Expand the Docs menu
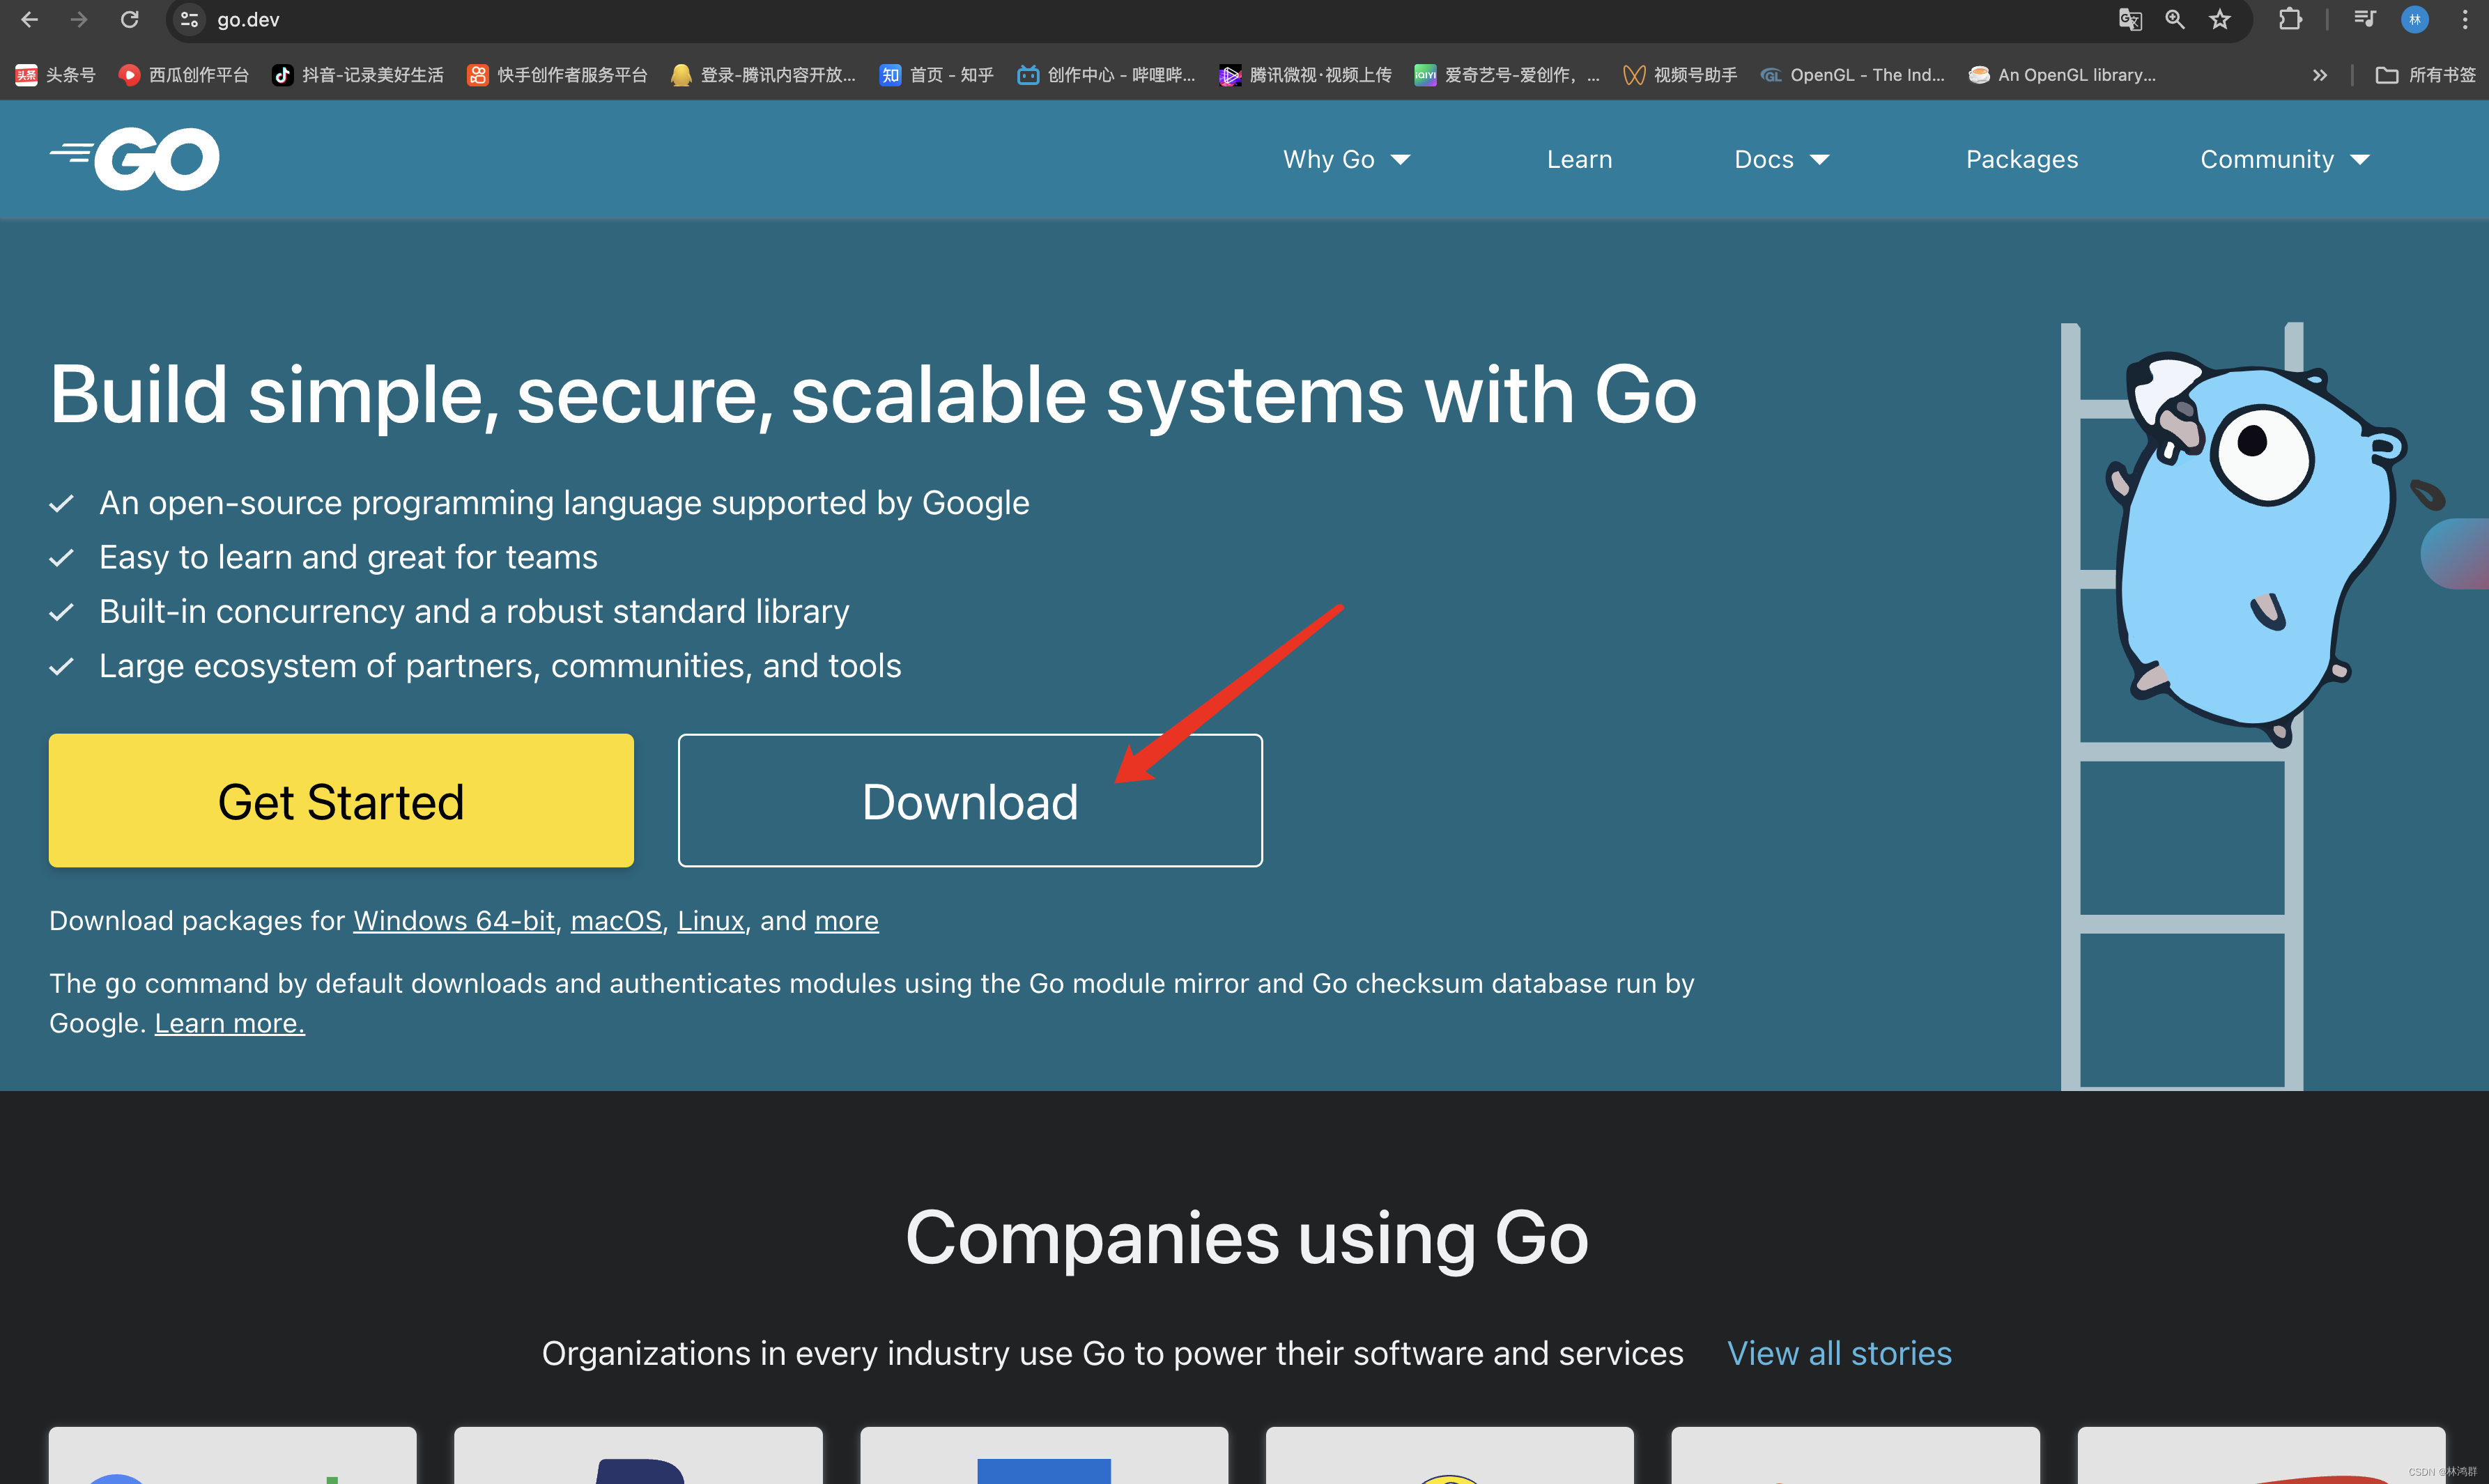This screenshot has width=2489, height=1484. click(1781, 160)
